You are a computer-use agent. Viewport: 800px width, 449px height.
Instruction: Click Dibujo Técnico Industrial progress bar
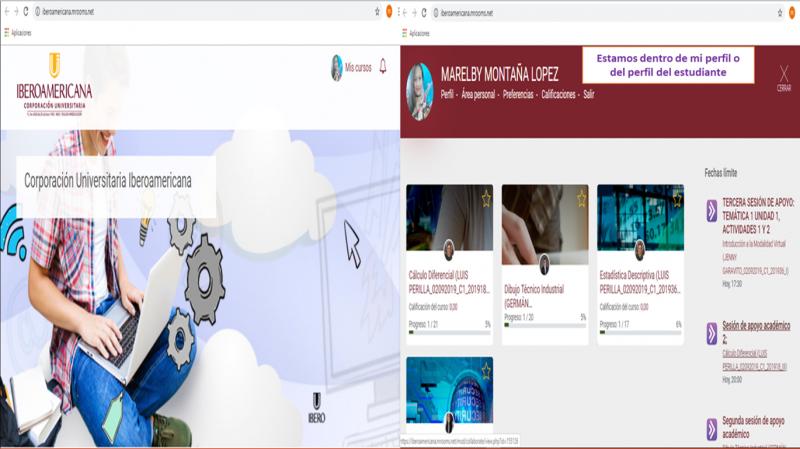click(x=545, y=325)
